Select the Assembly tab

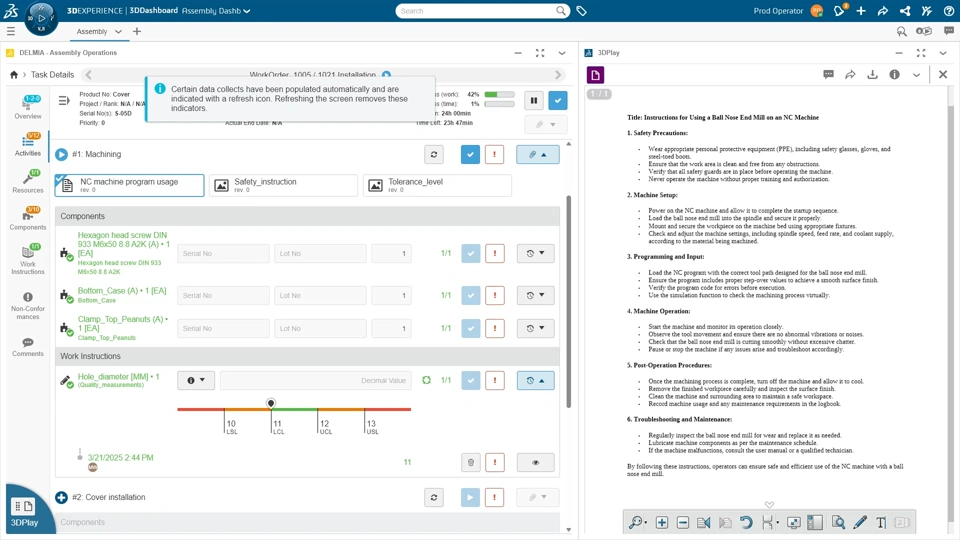tap(92, 31)
